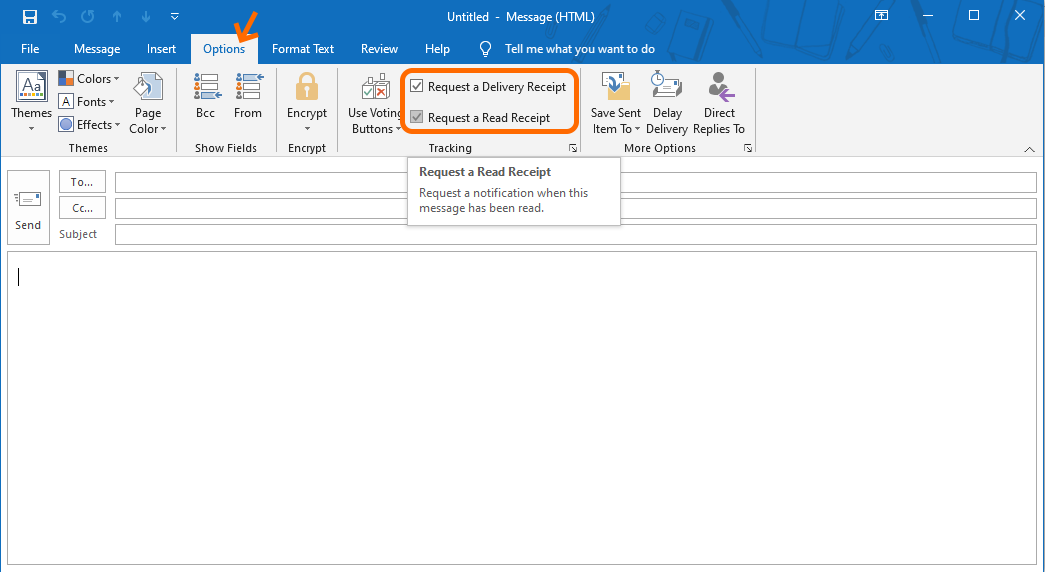Click Delay Delivery icon
Viewport: 1045px width, 572px height.
click(x=666, y=104)
